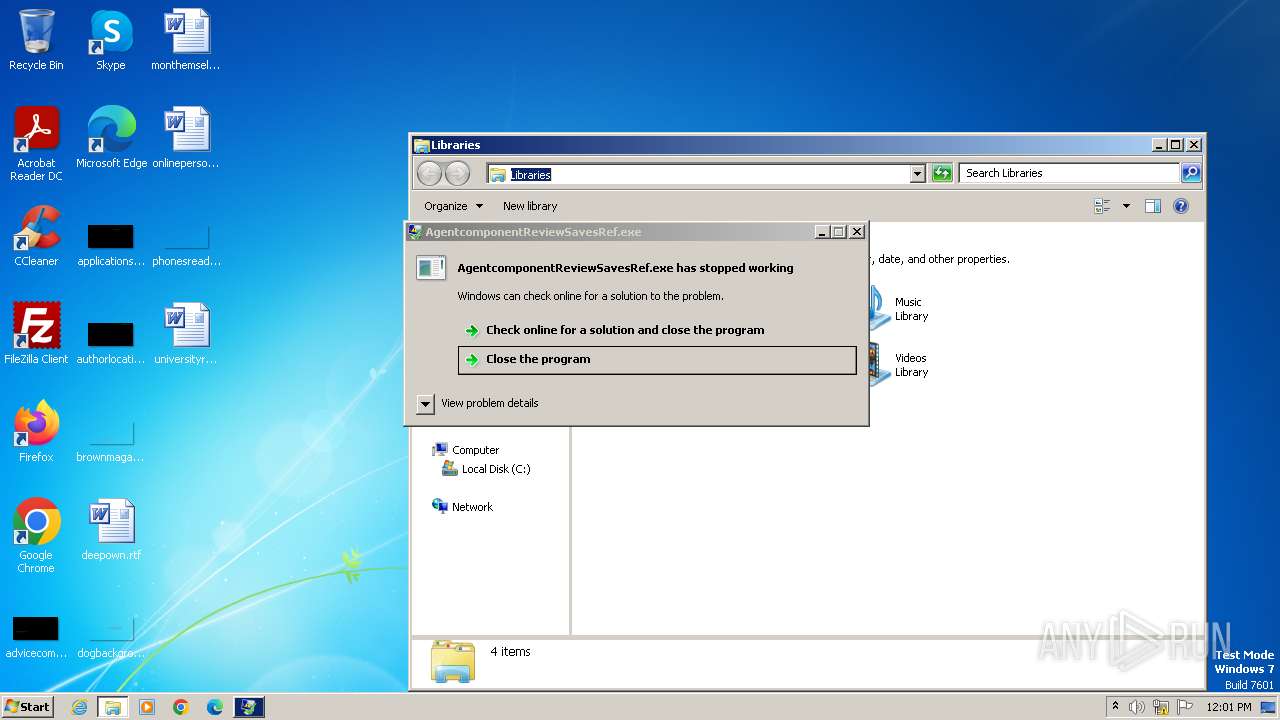The image size is (1280, 720).
Task: Select the dogbackgro desktop file
Action: pos(111,637)
